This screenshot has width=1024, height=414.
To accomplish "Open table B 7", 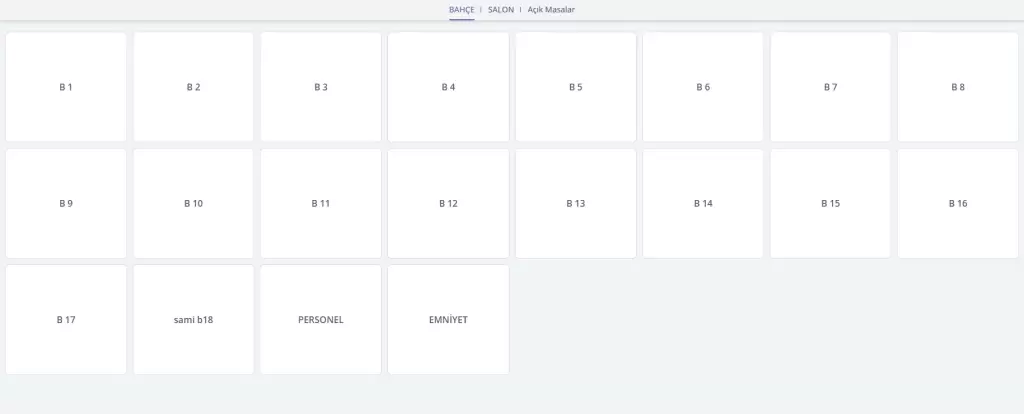I will [x=830, y=87].
